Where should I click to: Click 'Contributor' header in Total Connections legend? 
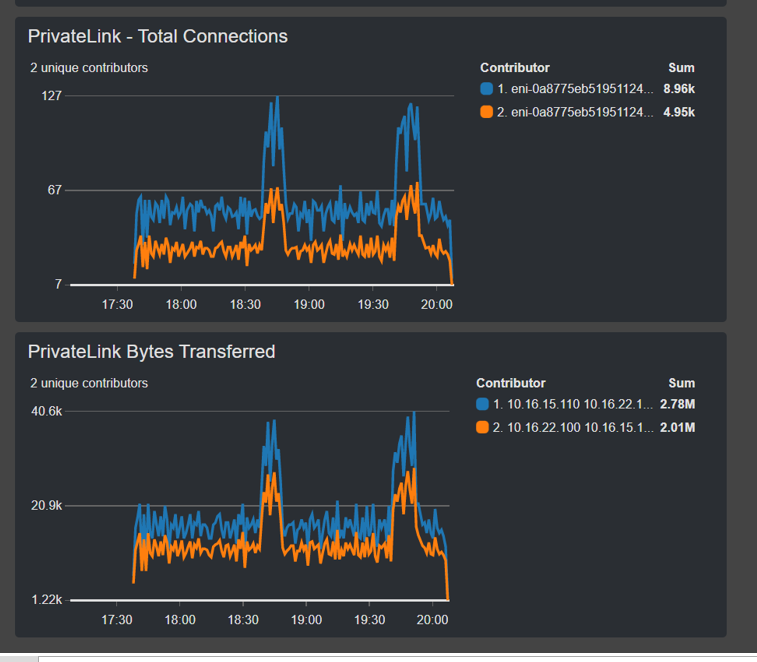click(x=515, y=68)
